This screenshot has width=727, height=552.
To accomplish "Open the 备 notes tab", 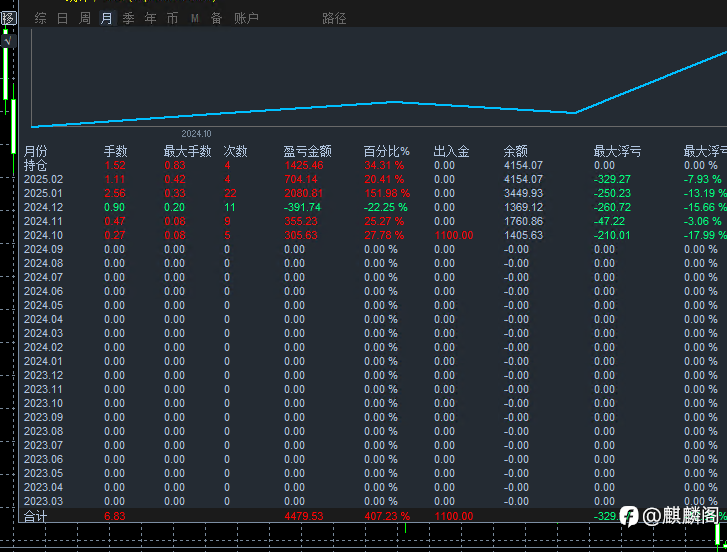I will click(217, 18).
